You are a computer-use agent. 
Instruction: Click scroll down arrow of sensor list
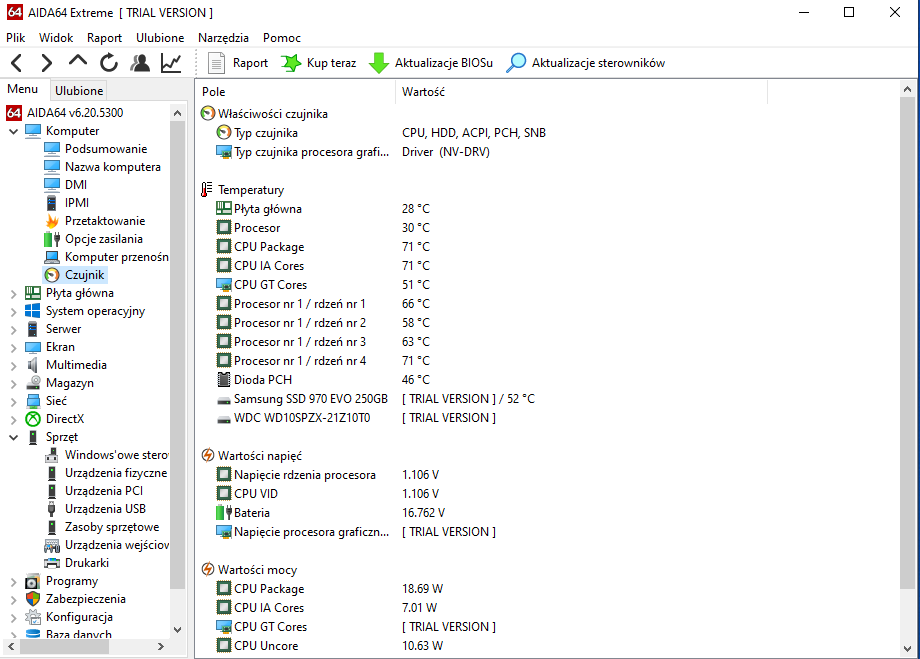(x=907, y=648)
